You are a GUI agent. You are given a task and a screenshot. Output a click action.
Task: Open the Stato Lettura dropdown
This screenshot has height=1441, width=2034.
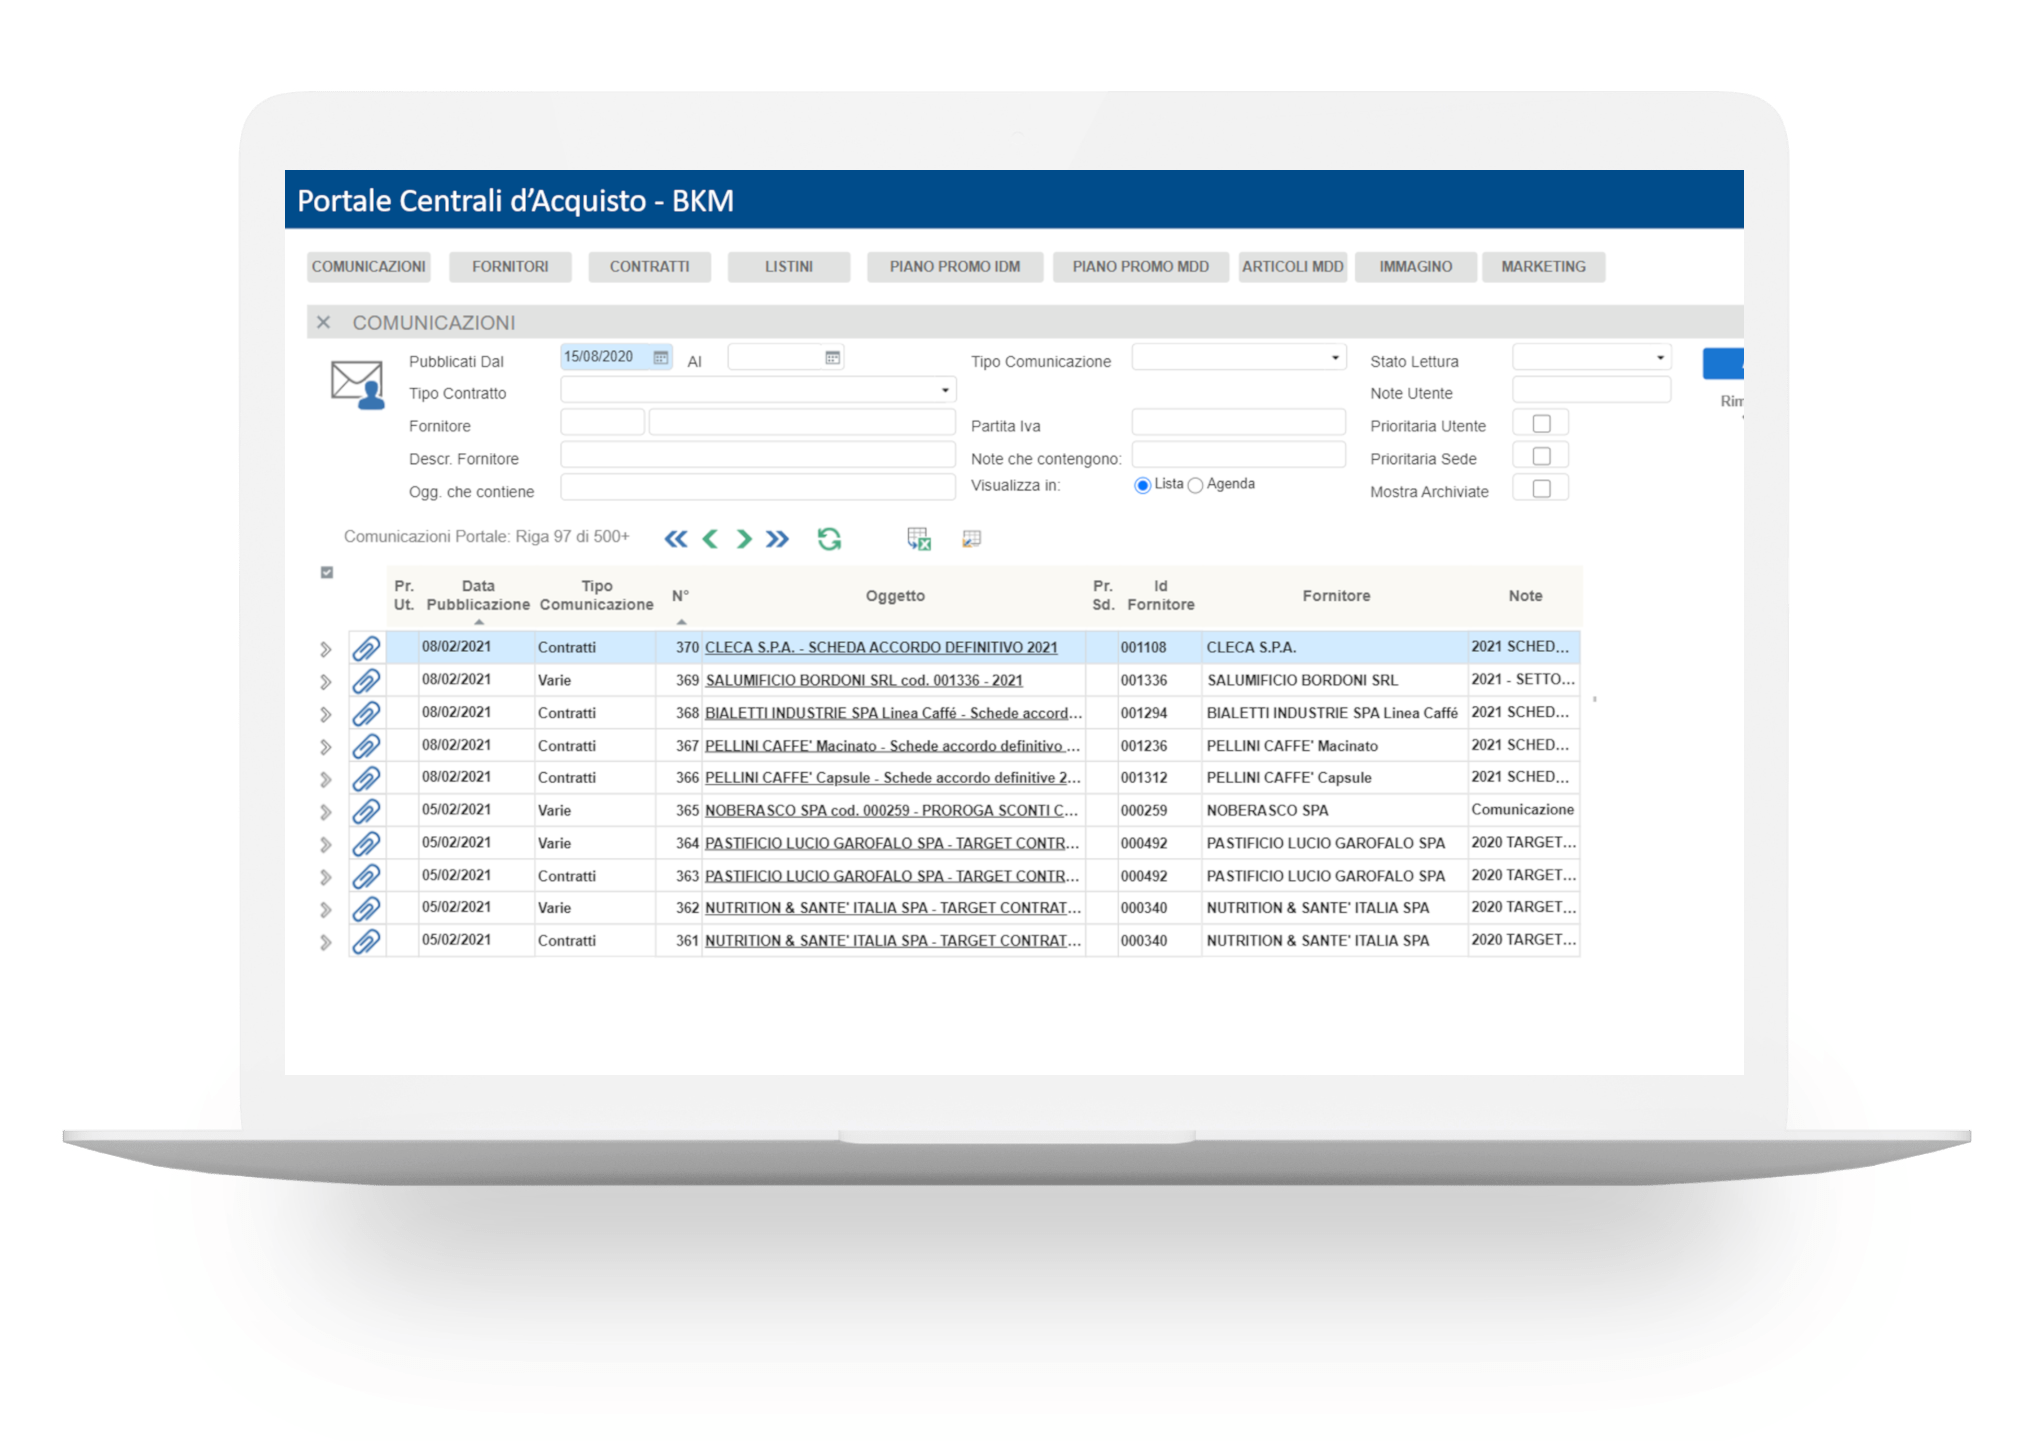coord(1591,357)
